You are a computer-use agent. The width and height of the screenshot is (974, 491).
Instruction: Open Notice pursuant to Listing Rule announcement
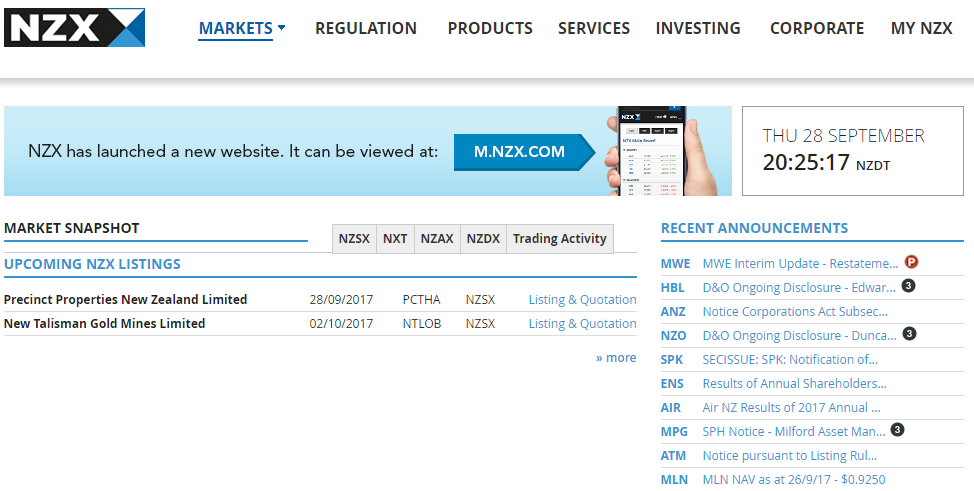coord(790,456)
